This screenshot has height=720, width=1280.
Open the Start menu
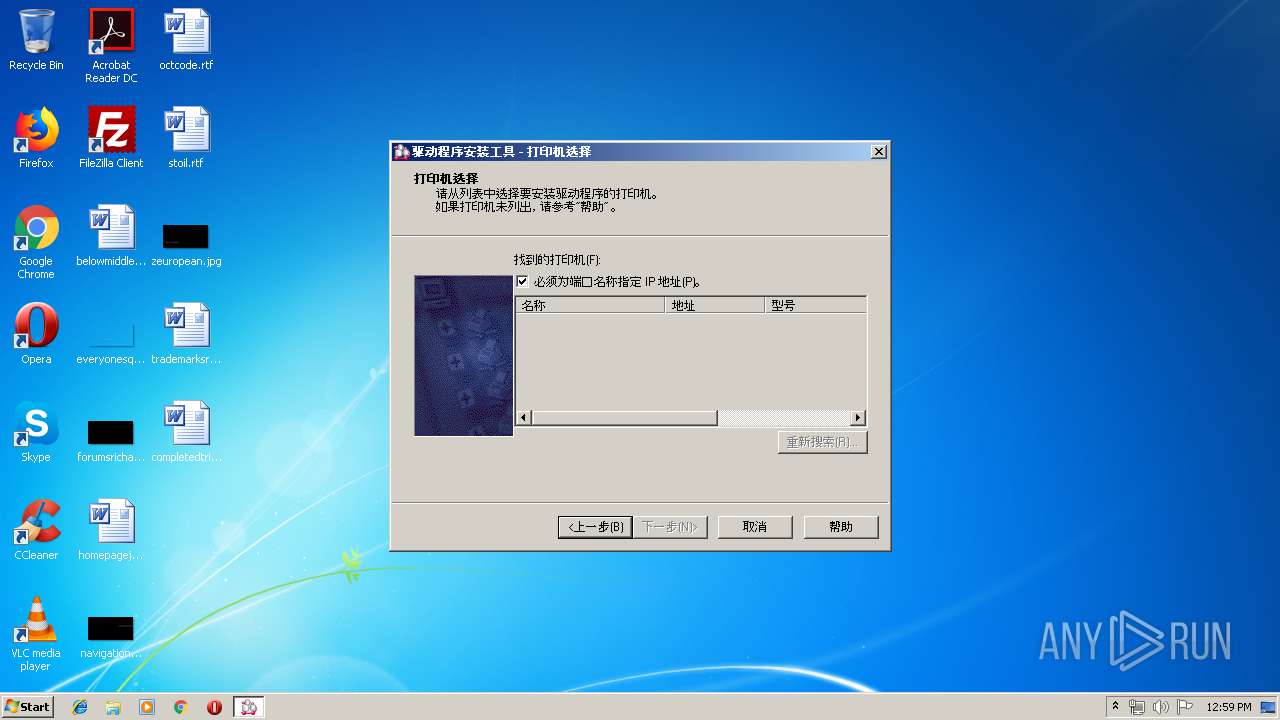tap(28, 707)
